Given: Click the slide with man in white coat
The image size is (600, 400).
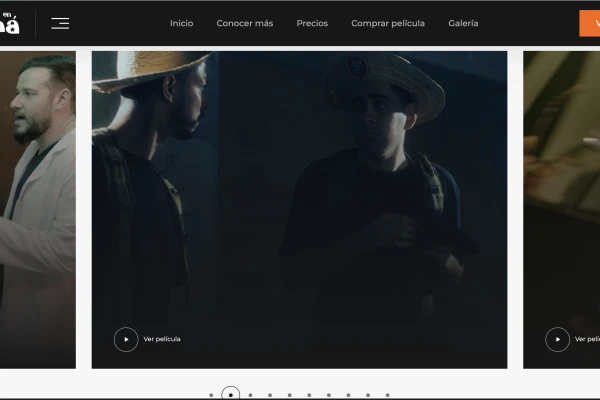Looking at the screenshot, I should click(38, 210).
